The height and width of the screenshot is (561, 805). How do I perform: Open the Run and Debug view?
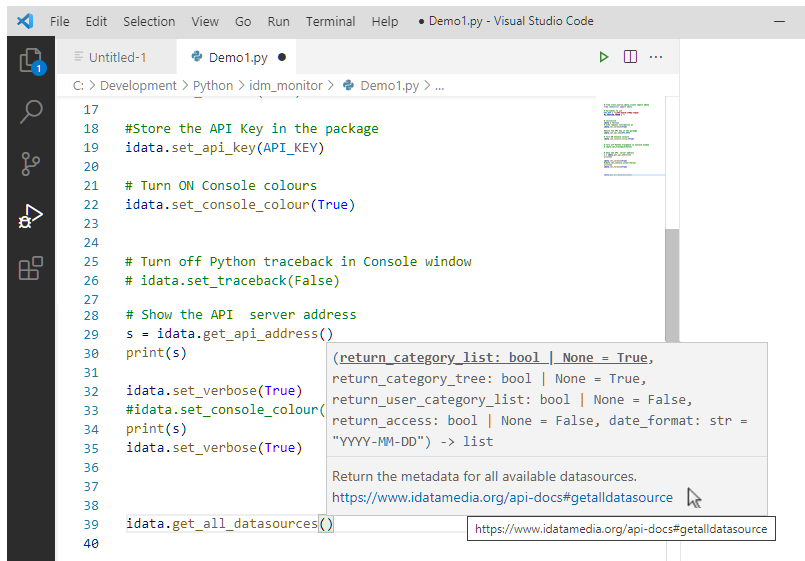click(x=31, y=215)
